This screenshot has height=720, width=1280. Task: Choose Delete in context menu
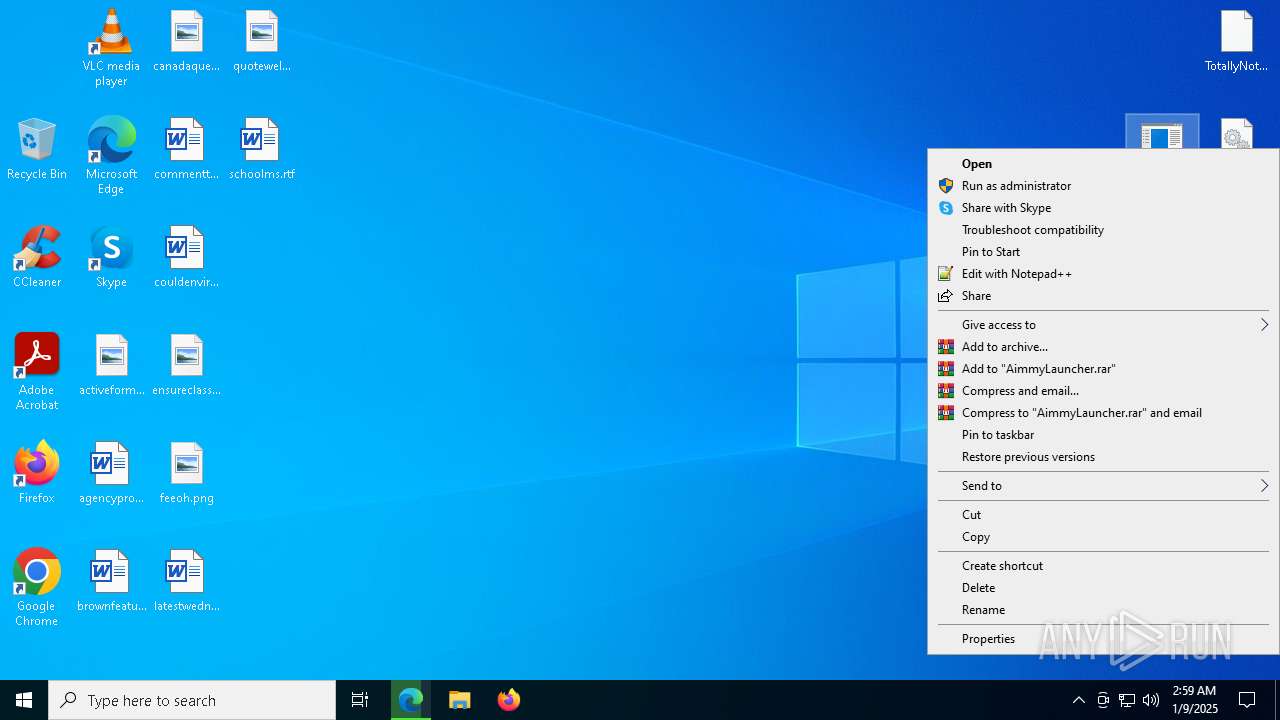(x=1103, y=588)
